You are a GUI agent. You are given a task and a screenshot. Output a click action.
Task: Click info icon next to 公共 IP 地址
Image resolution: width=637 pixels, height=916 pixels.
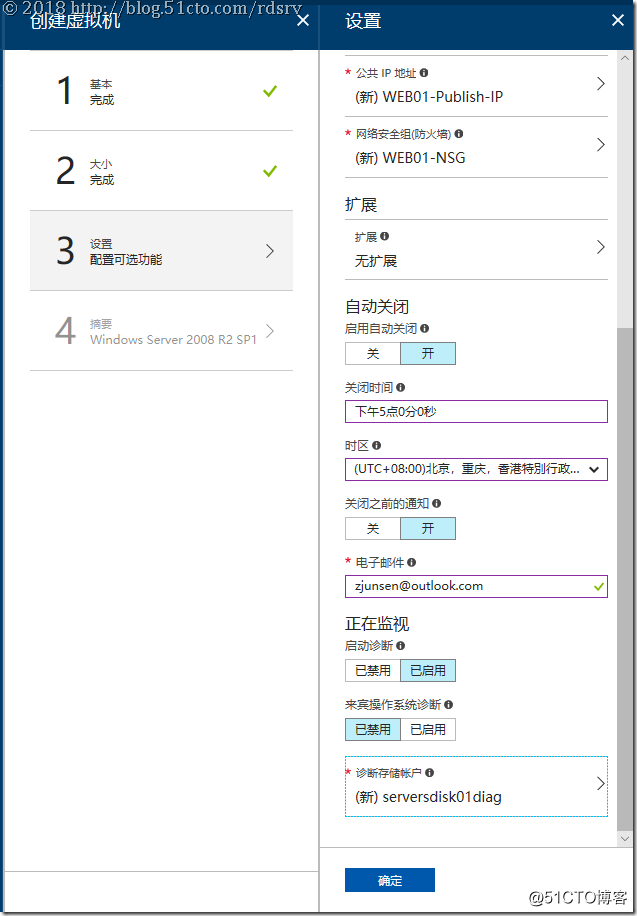(x=425, y=73)
